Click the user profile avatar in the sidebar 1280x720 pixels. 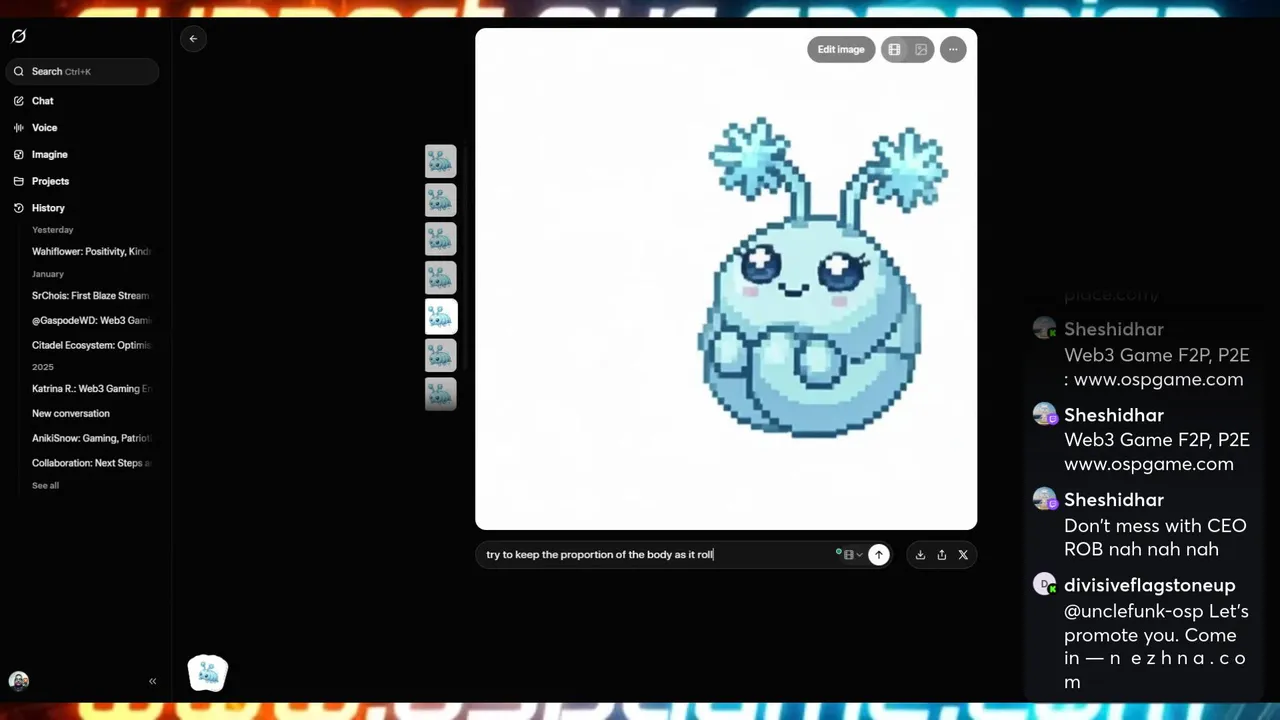point(18,681)
